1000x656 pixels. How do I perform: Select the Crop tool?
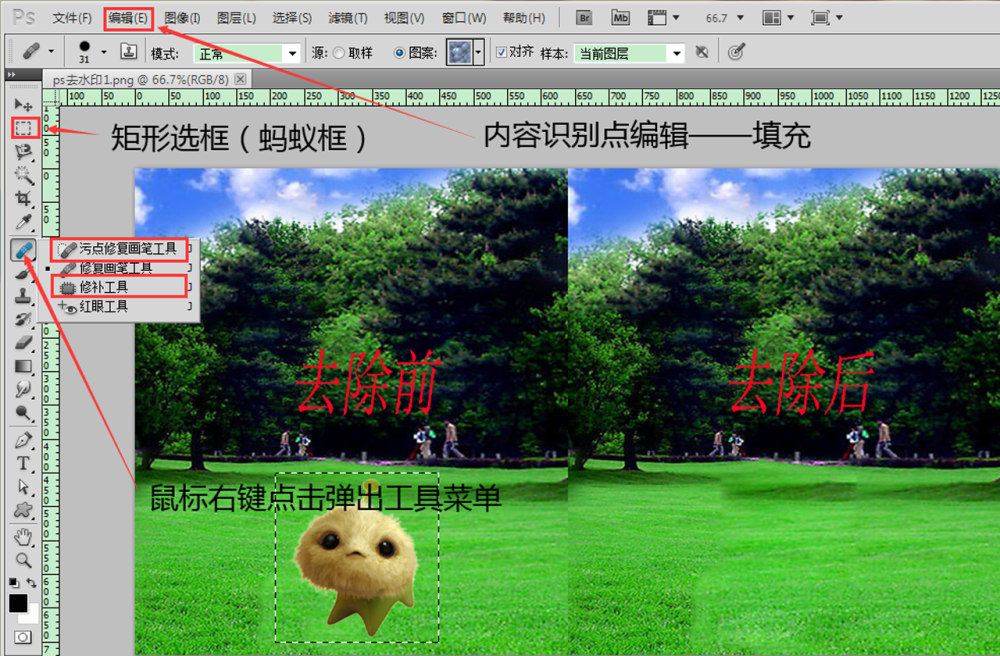pyautogui.click(x=22, y=196)
